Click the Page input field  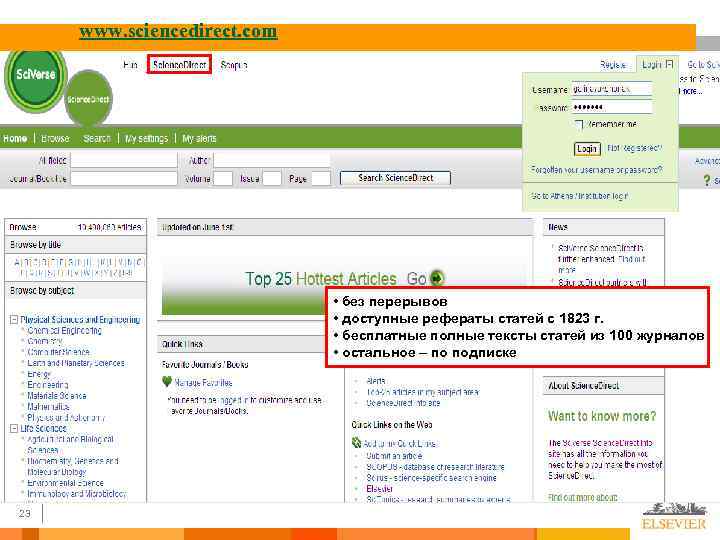[321, 179]
